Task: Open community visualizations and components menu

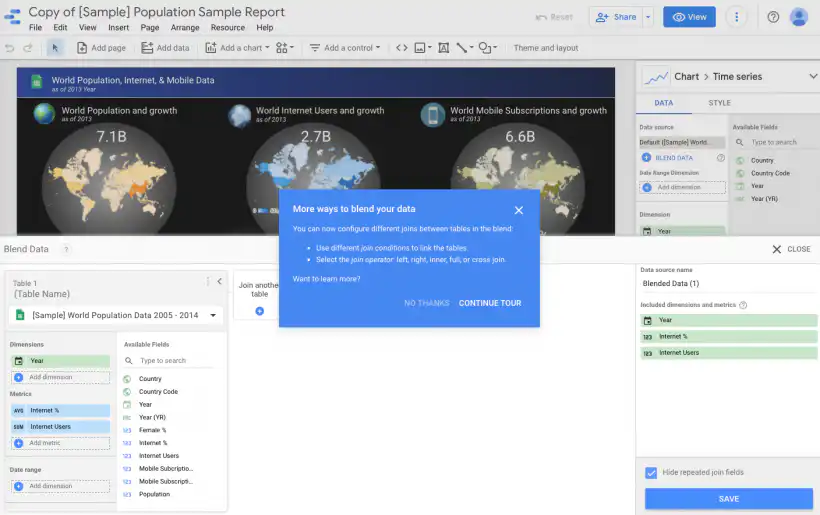Action: point(285,48)
